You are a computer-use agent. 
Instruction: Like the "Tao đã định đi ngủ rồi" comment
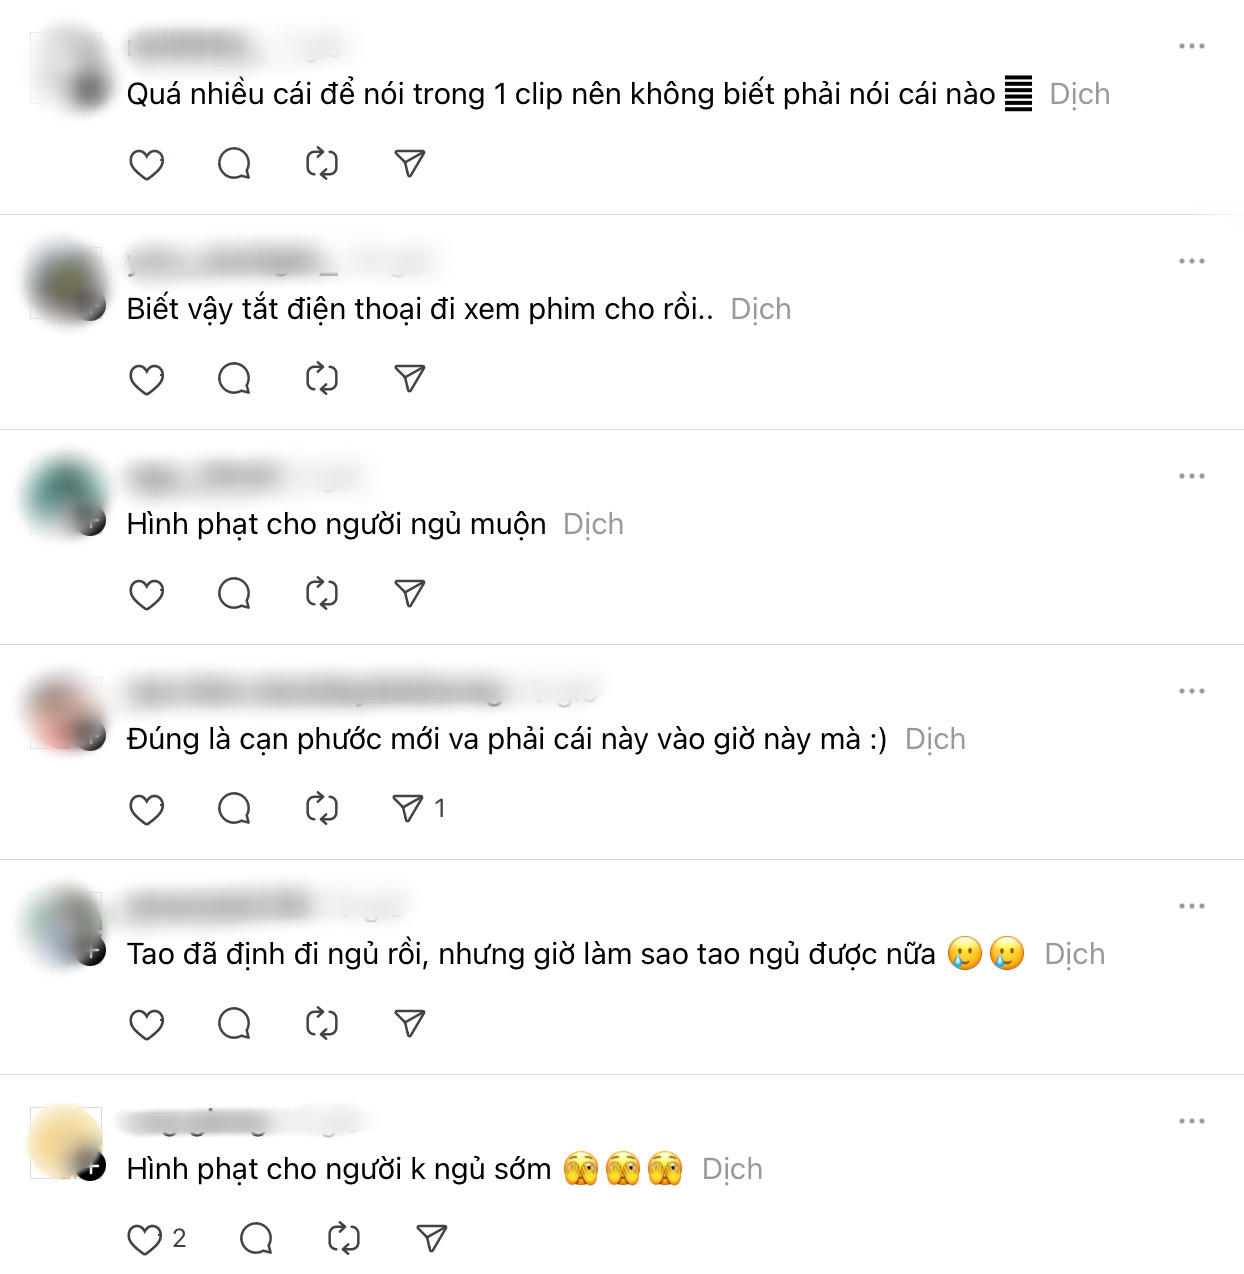click(147, 1024)
